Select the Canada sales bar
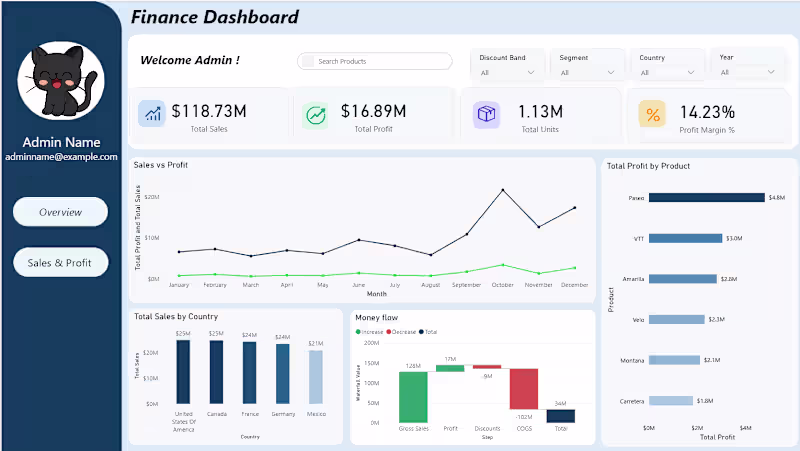The image size is (800, 451). [216, 372]
